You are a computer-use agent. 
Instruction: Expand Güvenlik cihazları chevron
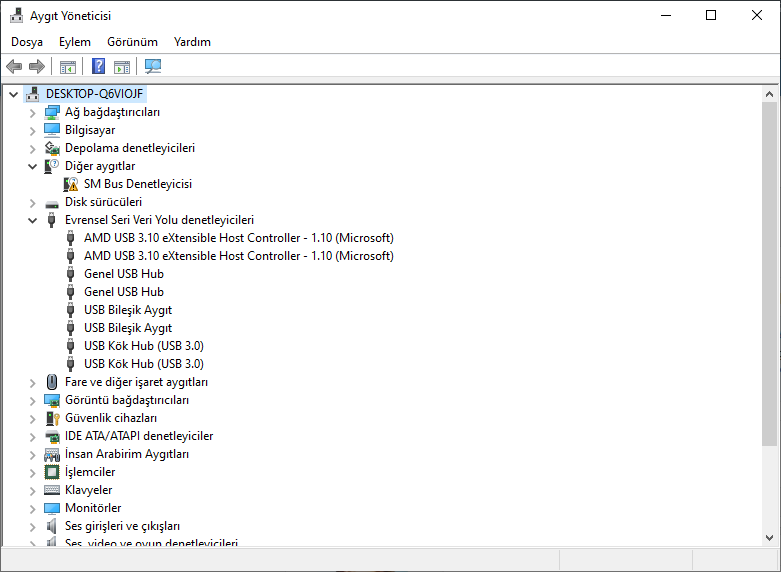pyautogui.click(x=32, y=419)
